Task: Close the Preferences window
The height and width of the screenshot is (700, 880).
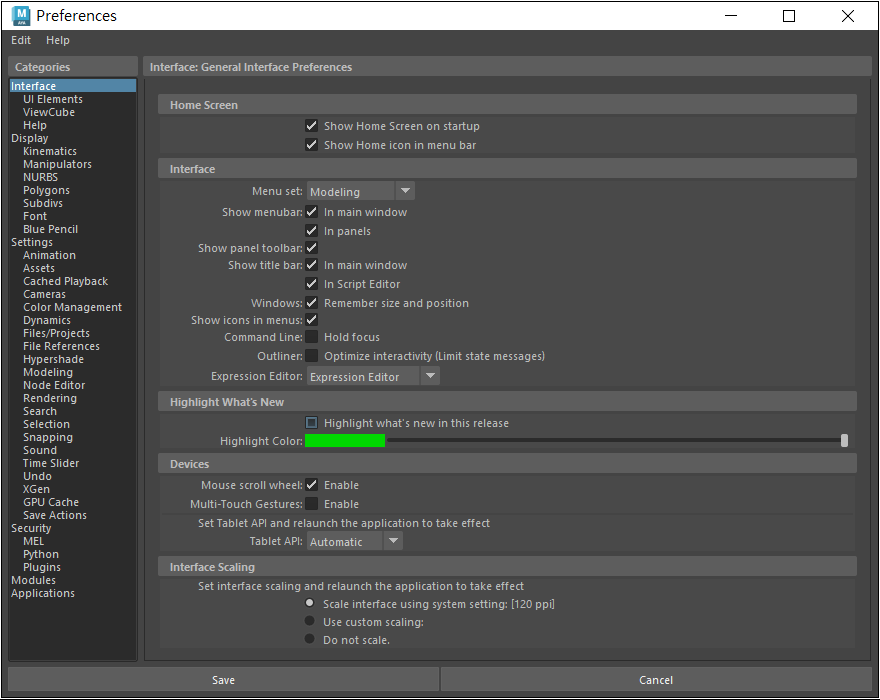Action: pos(848,16)
